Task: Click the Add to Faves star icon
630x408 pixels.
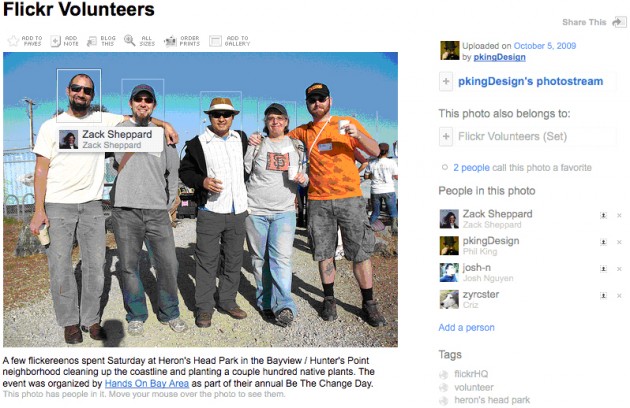Action: [x=13, y=41]
